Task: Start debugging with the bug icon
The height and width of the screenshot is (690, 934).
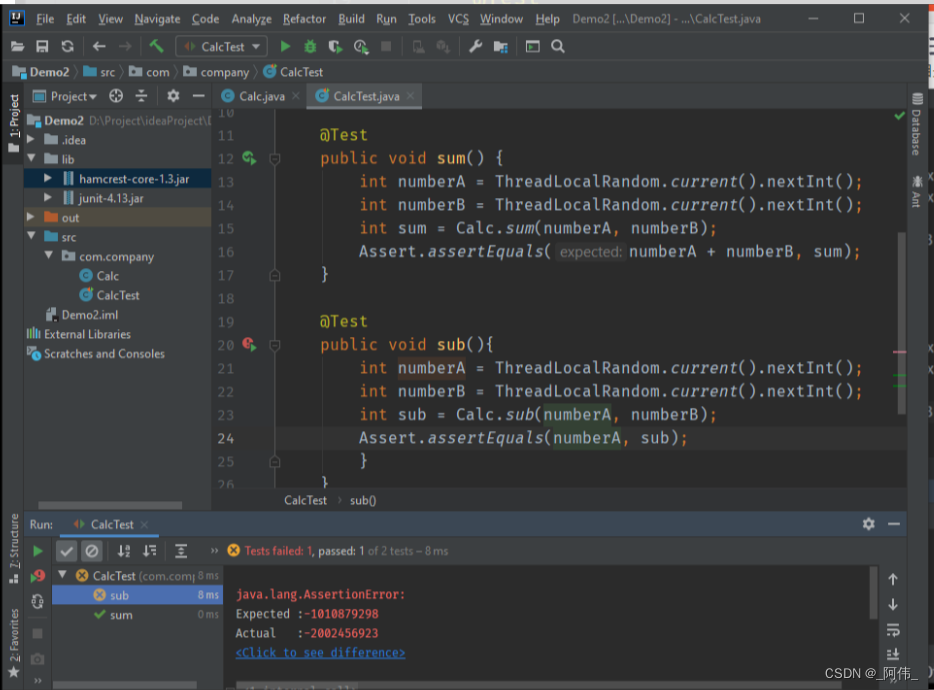Action: point(308,46)
